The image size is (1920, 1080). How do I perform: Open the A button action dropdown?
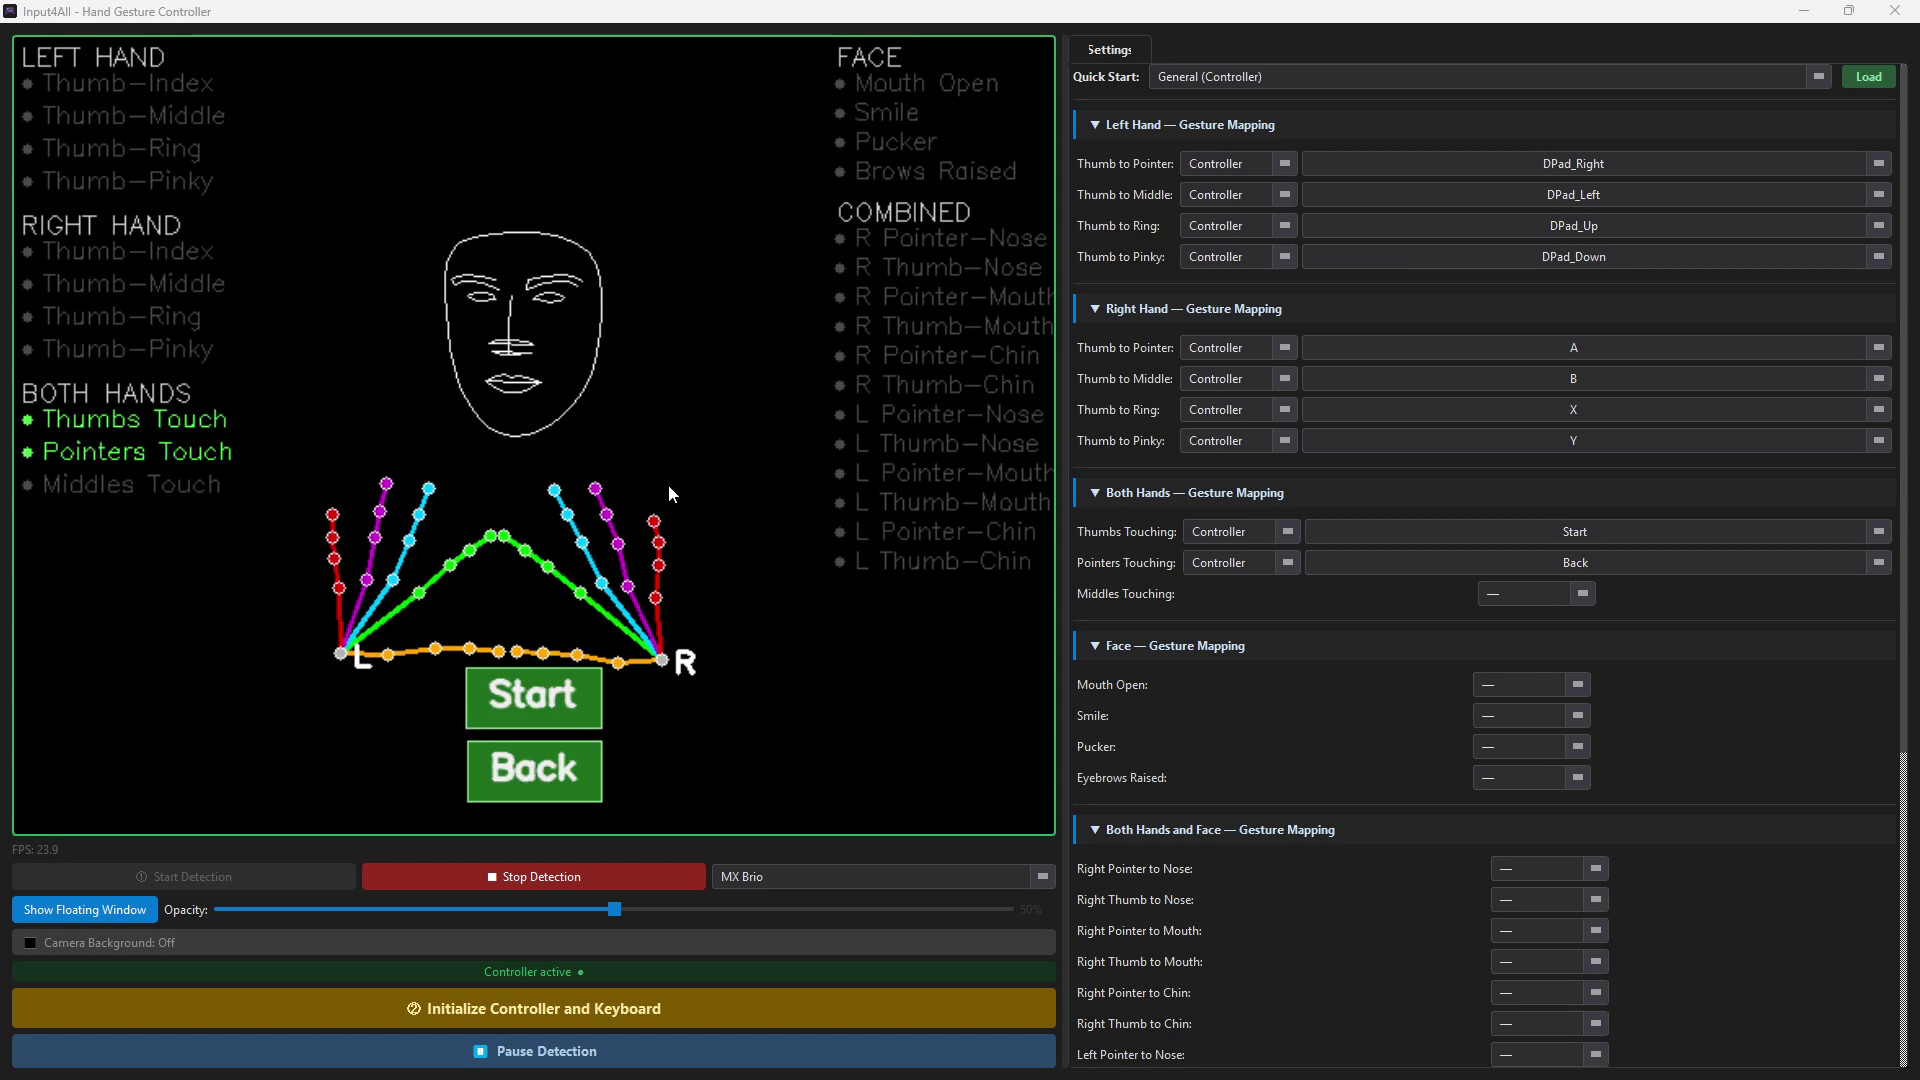tap(1596, 348)
